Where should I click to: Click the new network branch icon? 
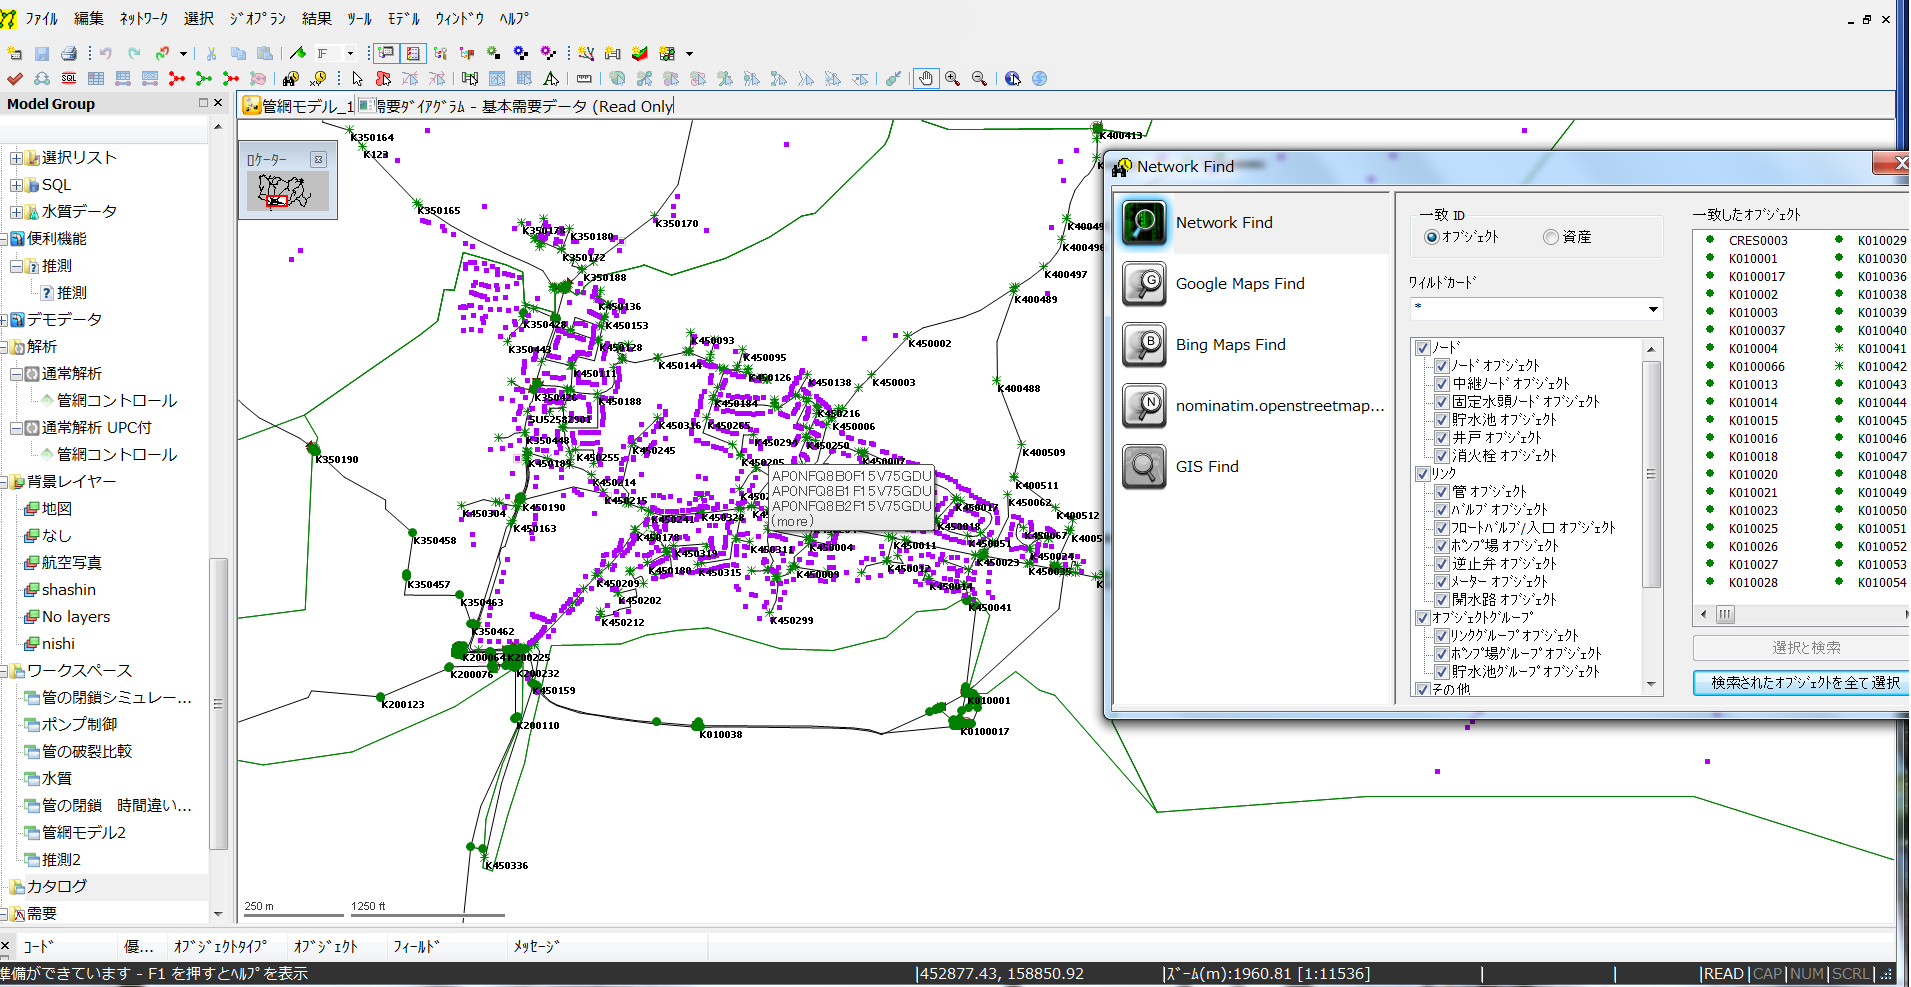[586, 53]
